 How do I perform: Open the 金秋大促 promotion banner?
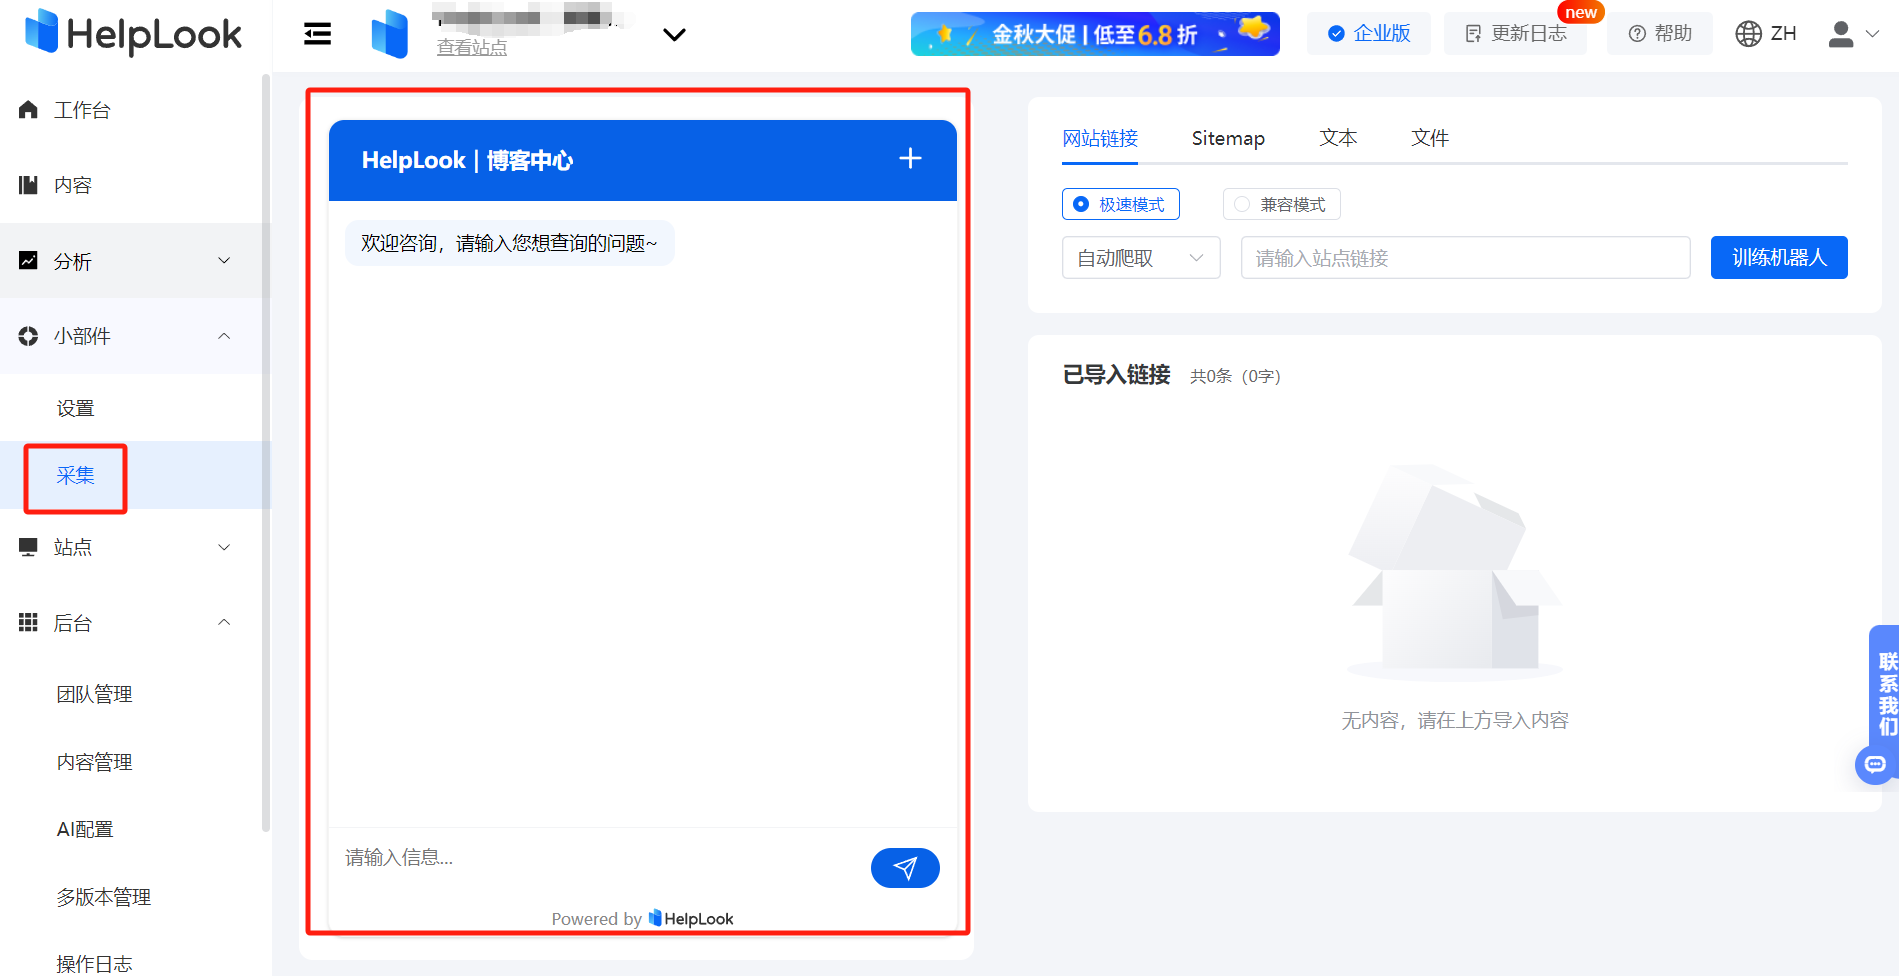pos(1095,34)
